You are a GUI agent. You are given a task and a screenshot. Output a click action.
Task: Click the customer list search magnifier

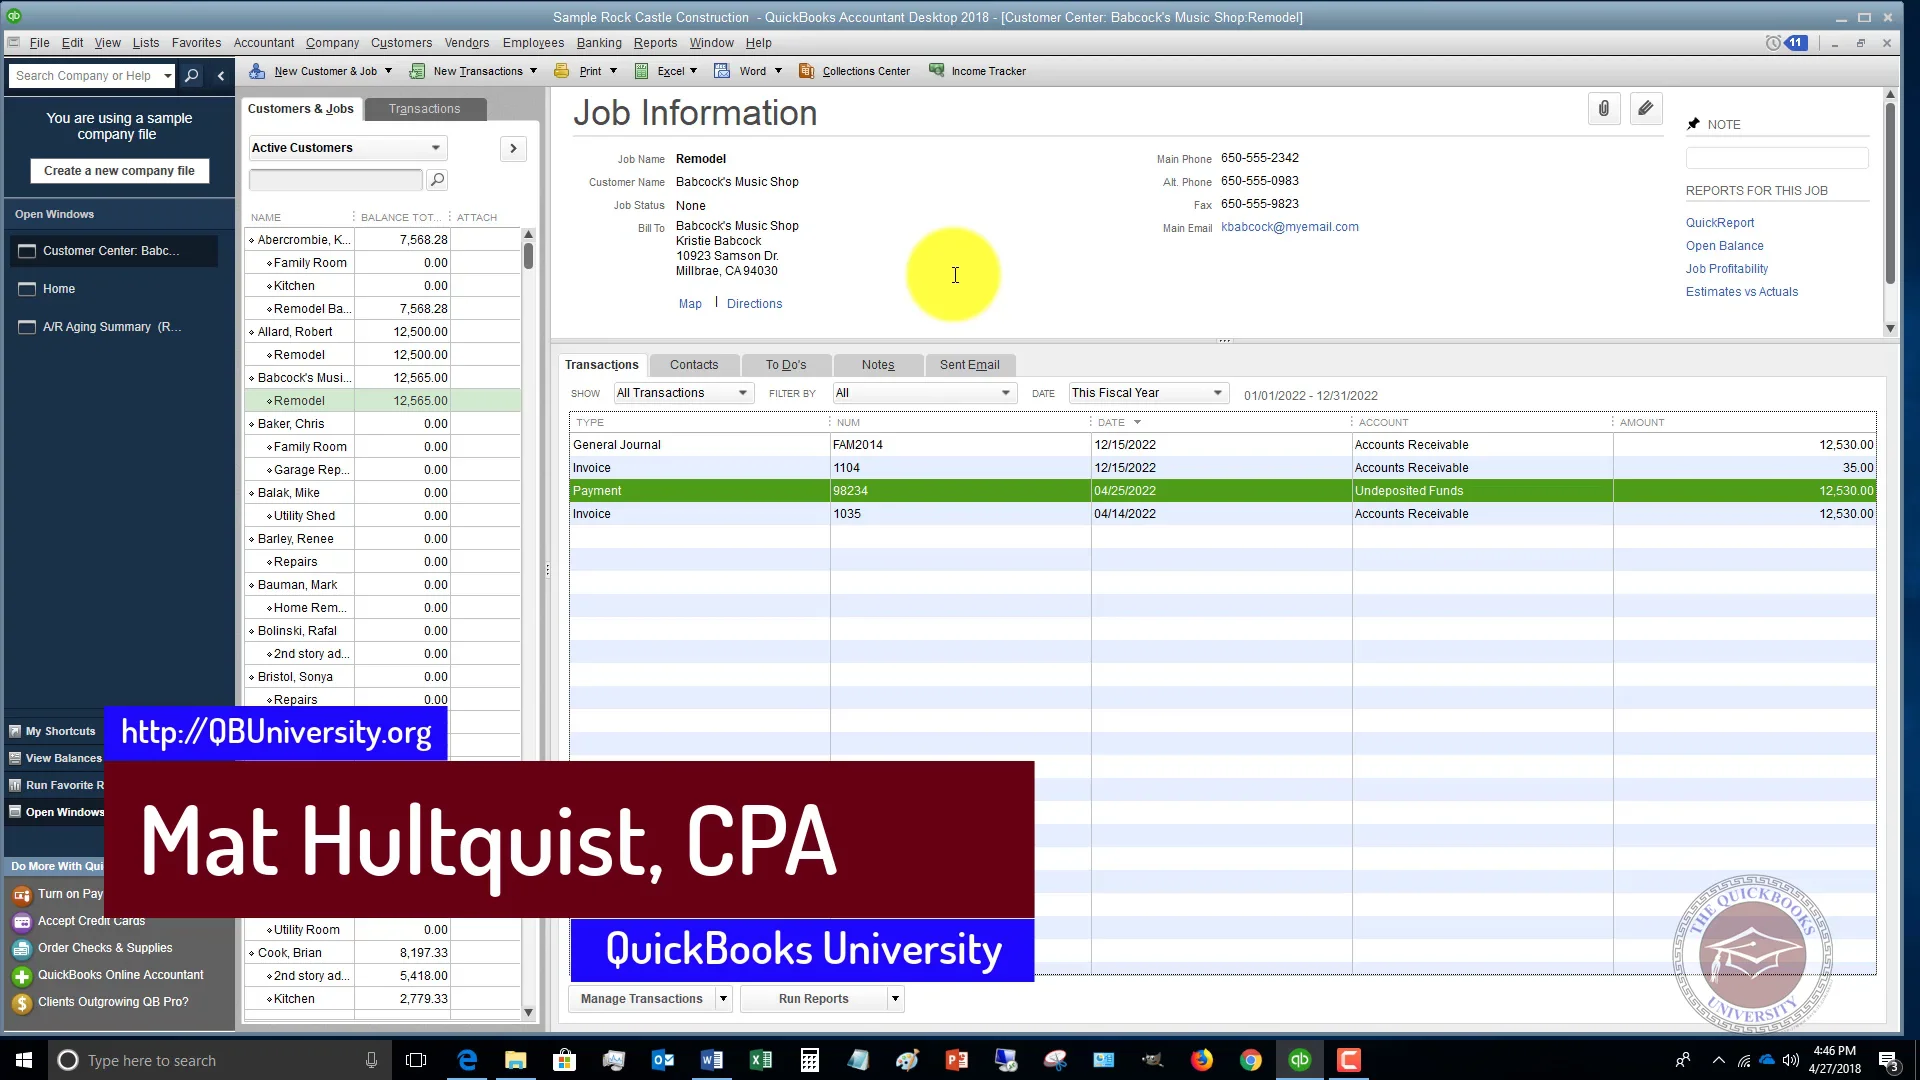coord(437,180)
